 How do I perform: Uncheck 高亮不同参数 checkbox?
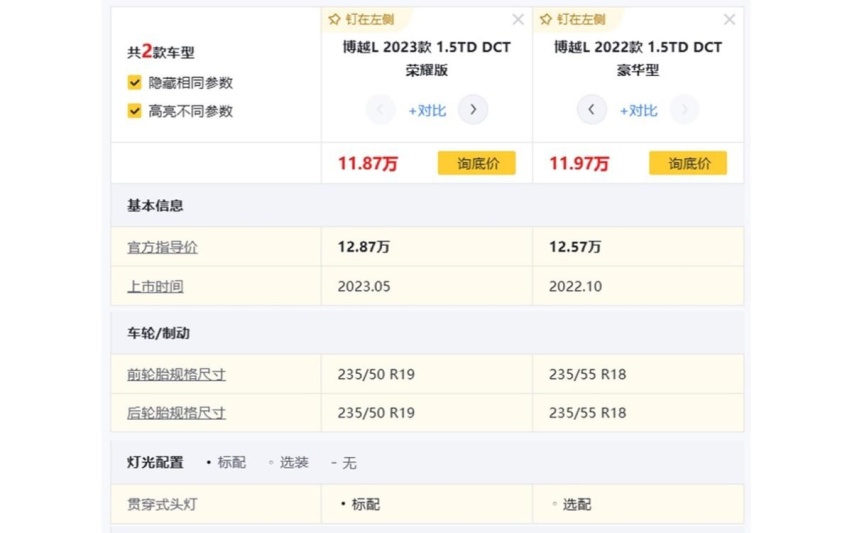(134, 111)
